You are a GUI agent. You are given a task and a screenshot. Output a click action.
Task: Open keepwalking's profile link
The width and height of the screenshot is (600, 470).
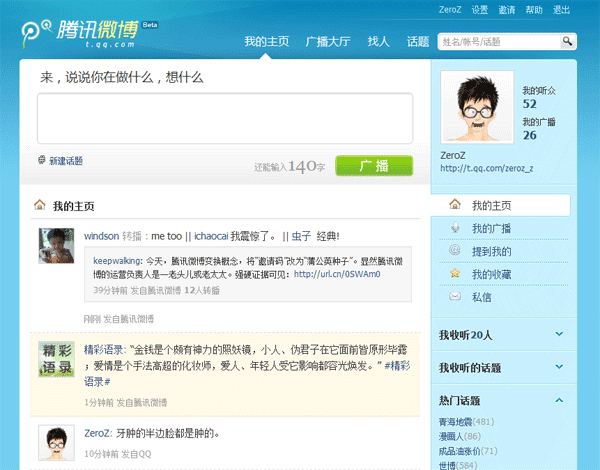(x=117, y=261)
